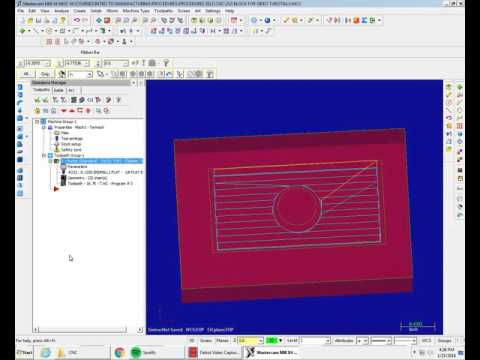Click the help lightbulb icon
The image size is (480, 360).
click(63, 20)
